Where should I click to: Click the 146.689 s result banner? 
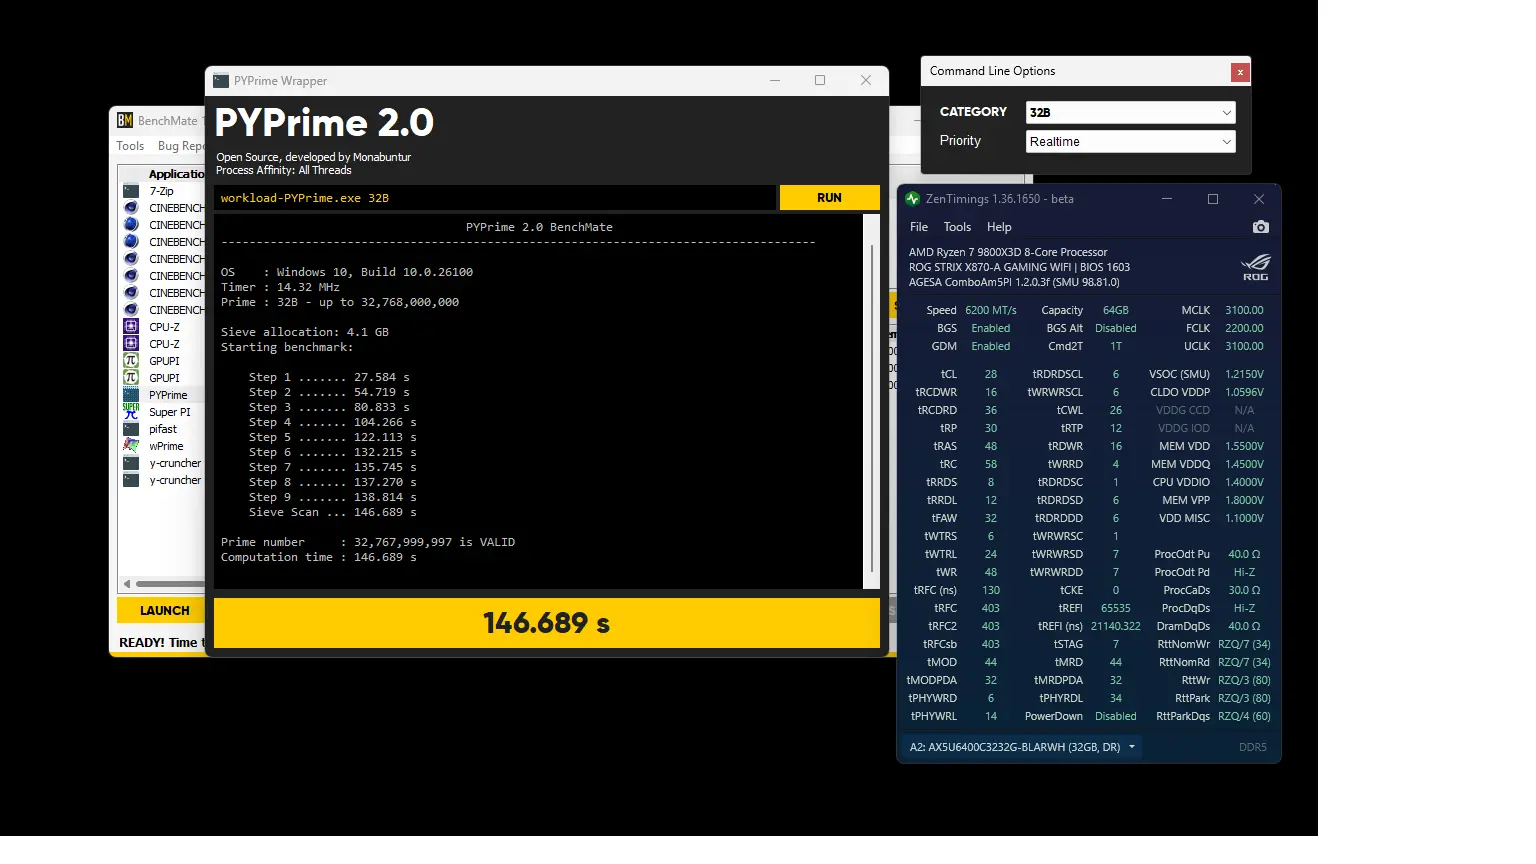click(547, 623)
